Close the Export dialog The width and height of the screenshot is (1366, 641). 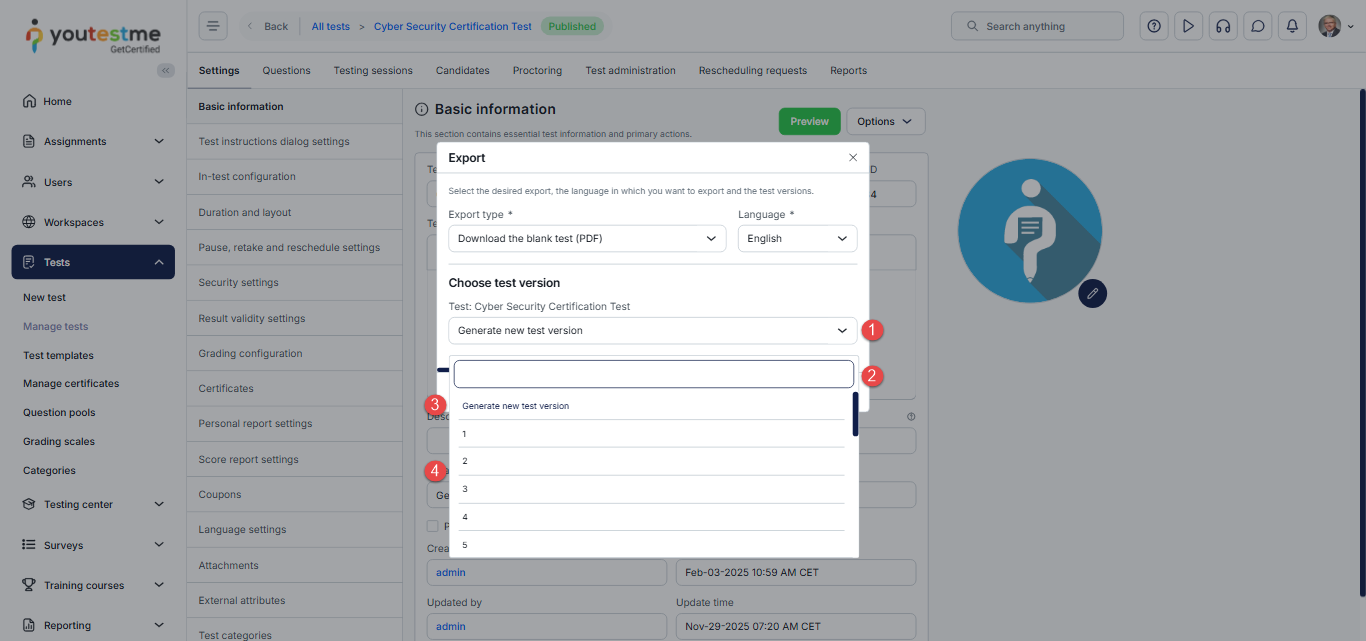[852, 158]
